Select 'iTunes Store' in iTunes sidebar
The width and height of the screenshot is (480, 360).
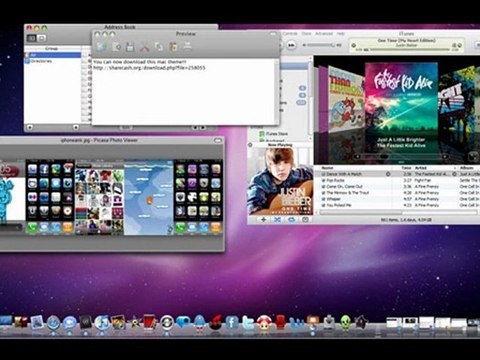pyautogui.click(x=277, y=134)
